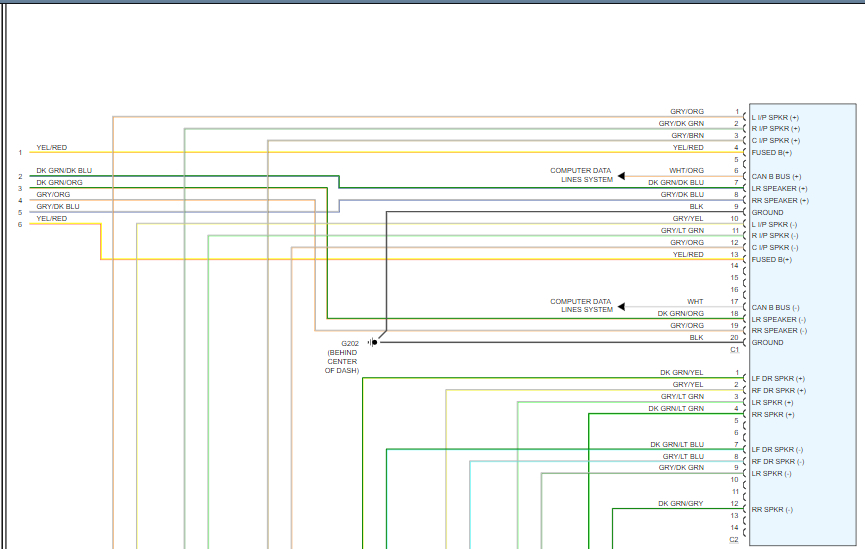This screenshot has width=865, height=549.
Task: Click the WHT/ORG wire label
Action: (686, 171)
